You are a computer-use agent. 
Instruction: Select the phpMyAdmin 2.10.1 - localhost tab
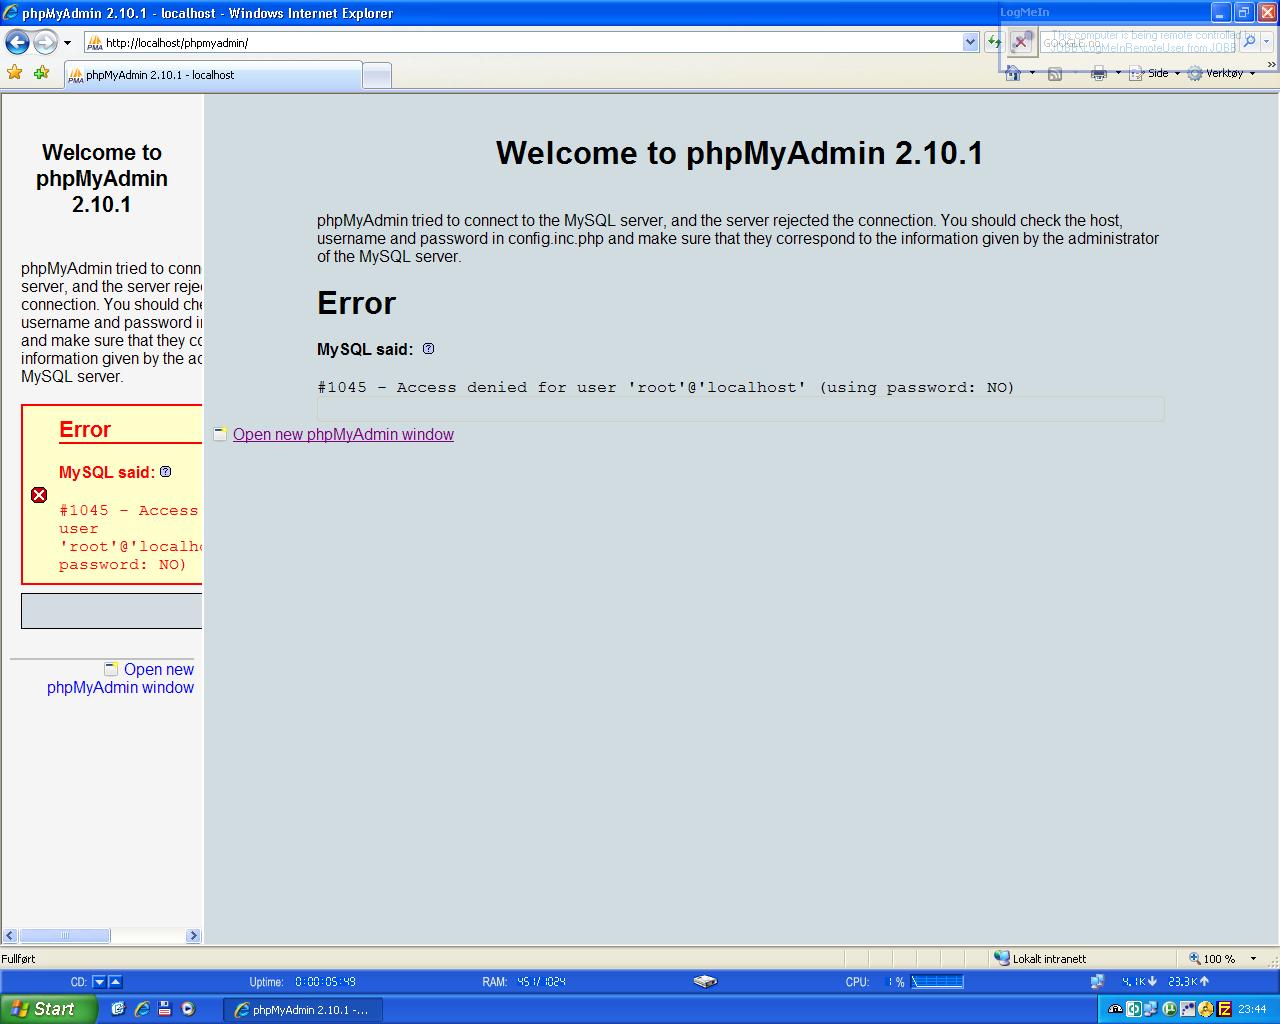213,75
